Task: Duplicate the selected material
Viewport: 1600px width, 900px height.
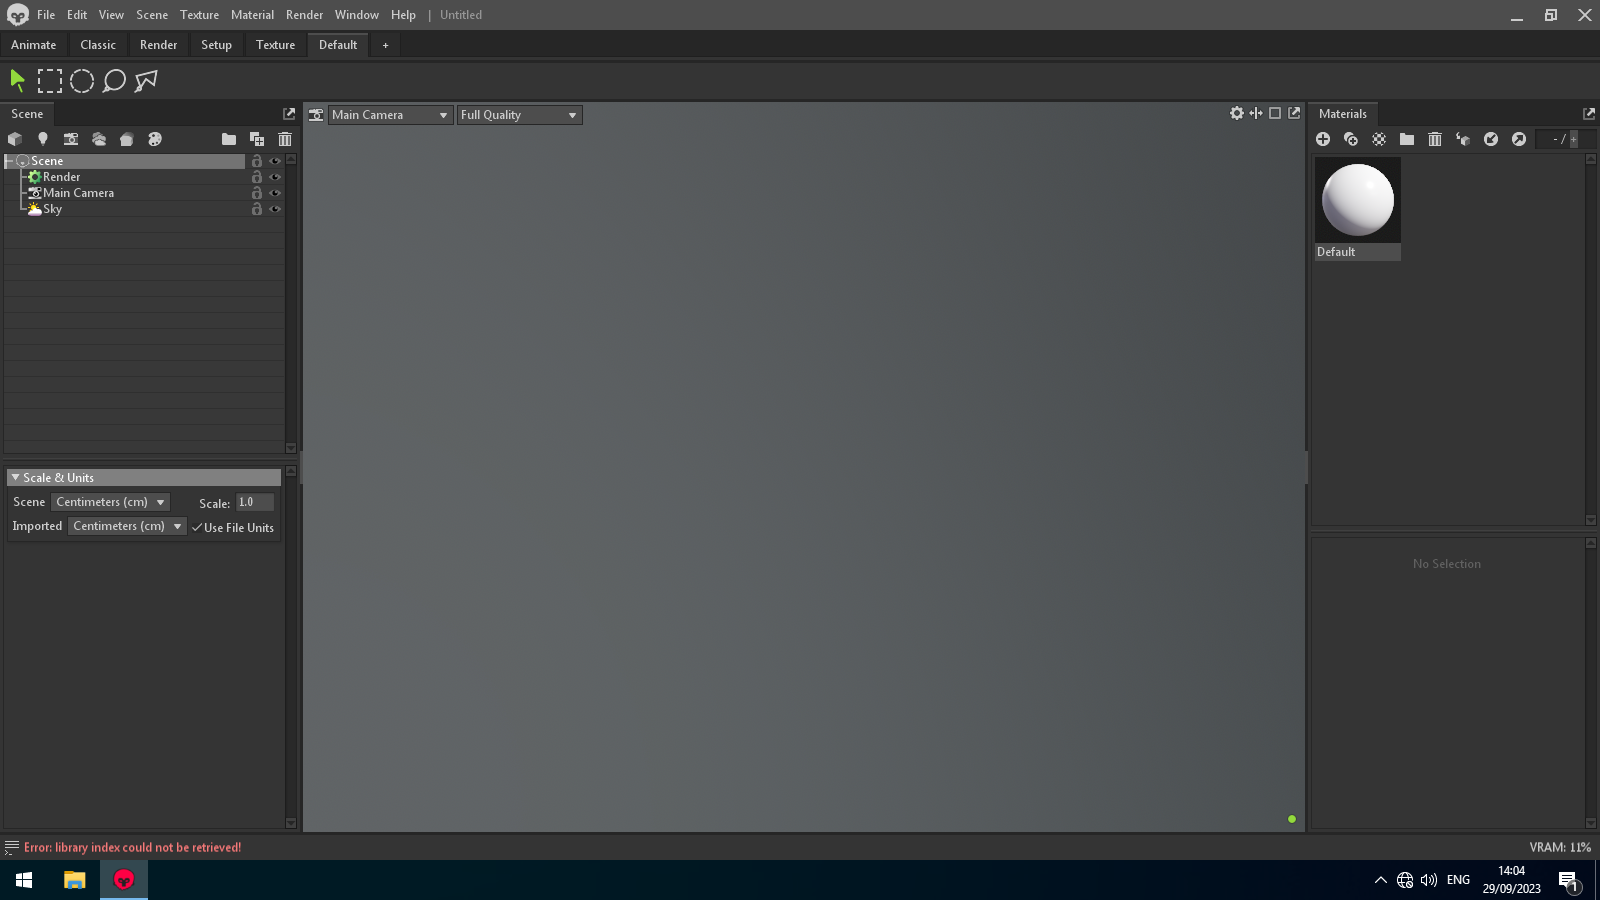Action: coord(1351,139)
